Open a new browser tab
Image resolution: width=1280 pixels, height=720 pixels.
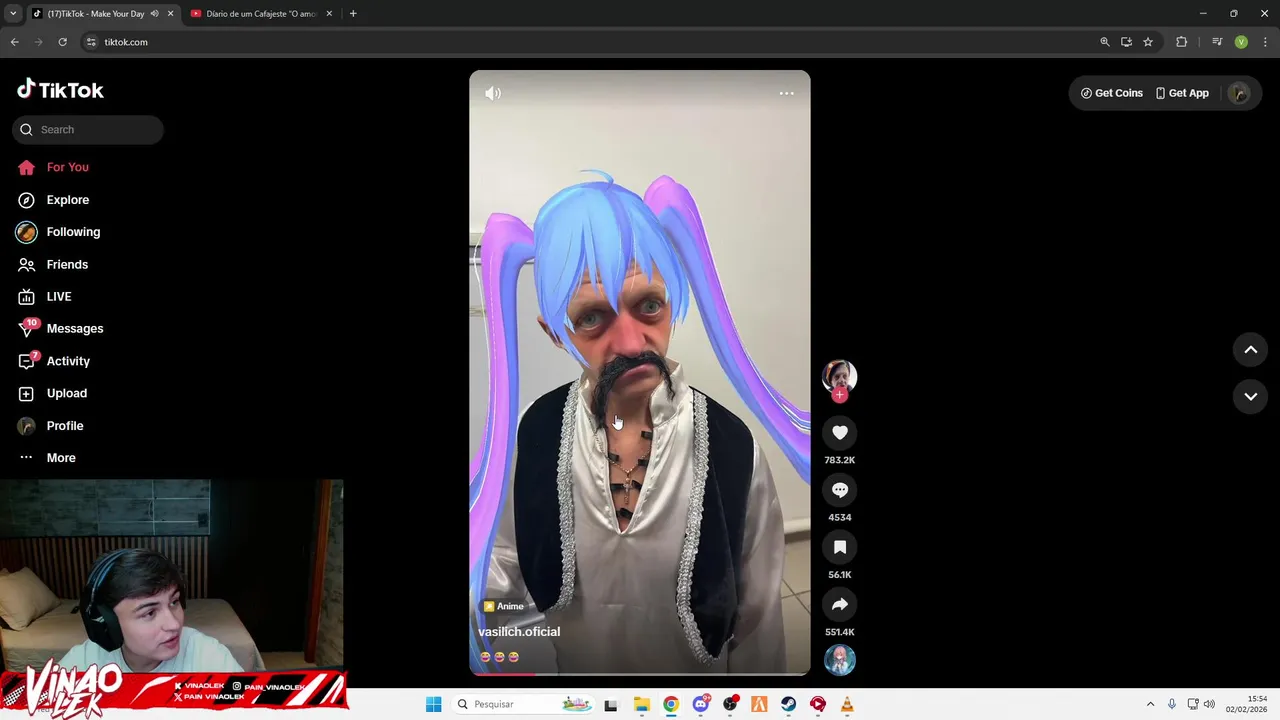353,14
